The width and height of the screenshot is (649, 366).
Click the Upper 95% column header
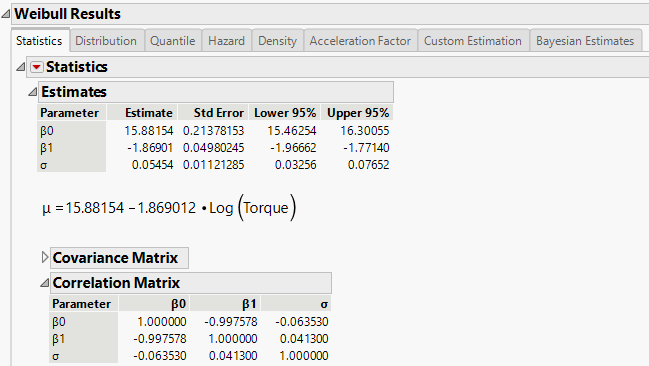(358, 113)
